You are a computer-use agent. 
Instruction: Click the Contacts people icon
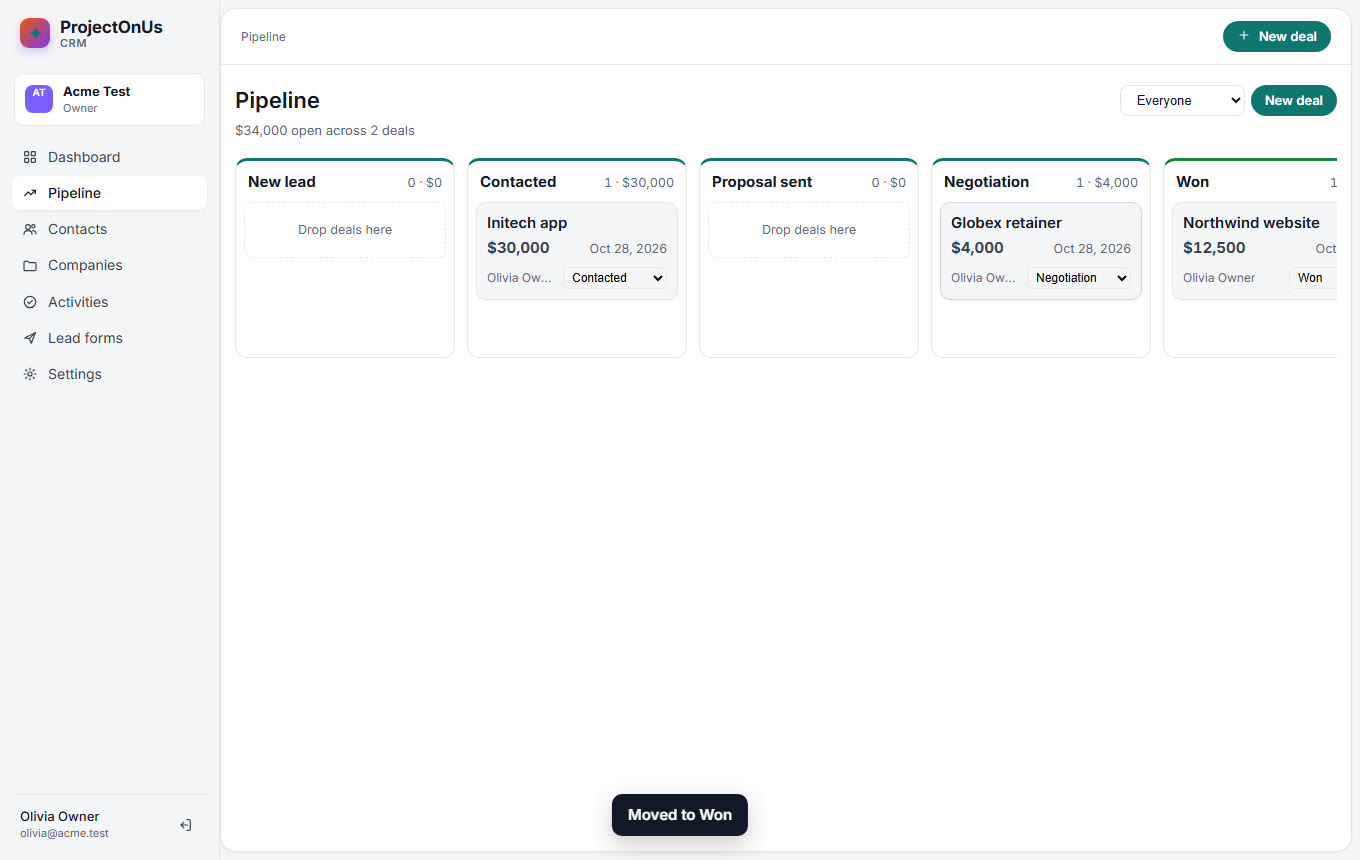tap(30, 229)
